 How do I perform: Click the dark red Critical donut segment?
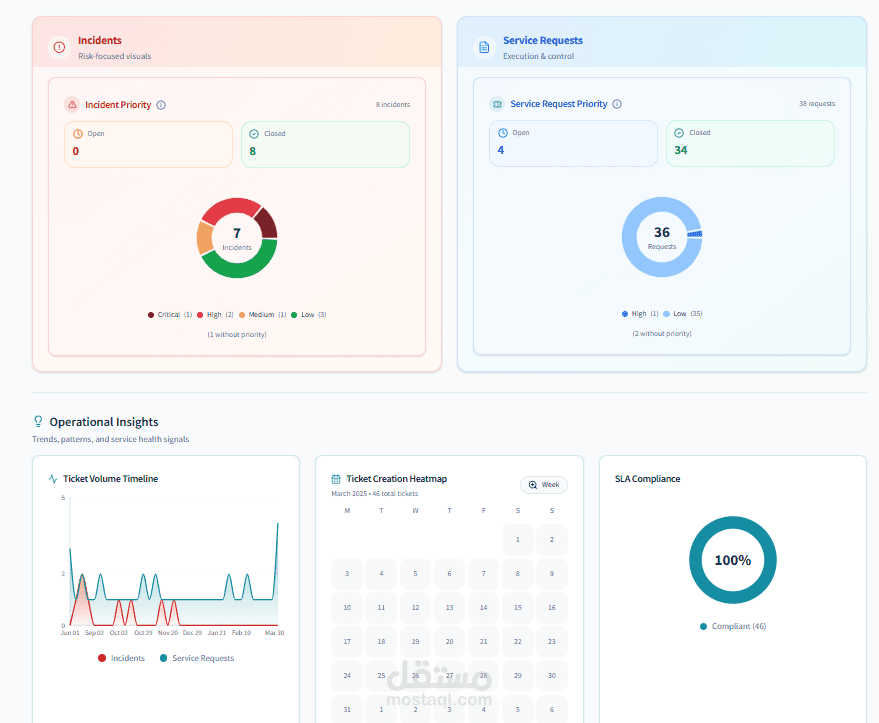click(x=267, y=223)
